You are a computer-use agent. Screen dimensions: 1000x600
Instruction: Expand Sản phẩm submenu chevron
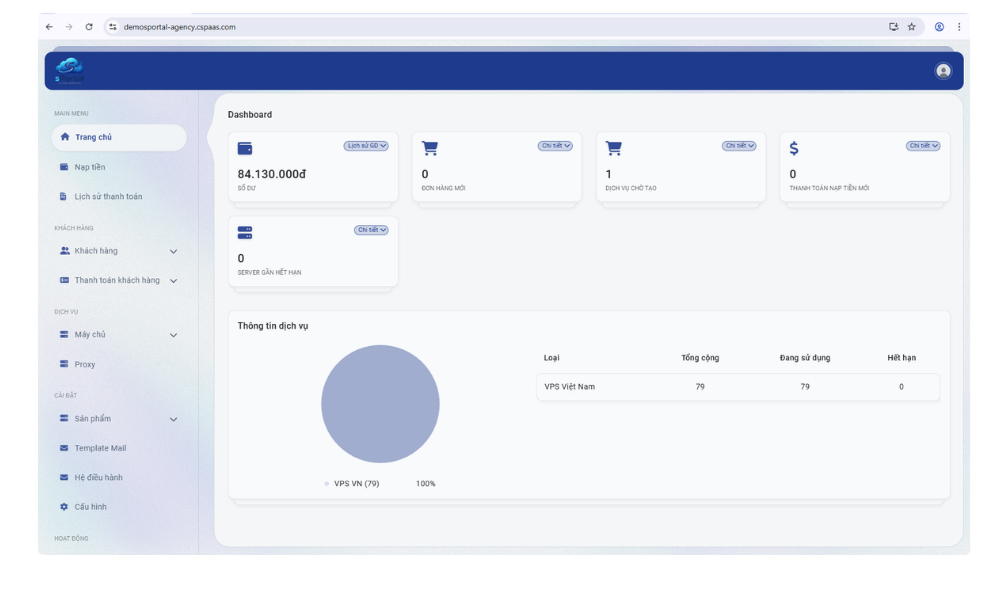click(x=173, y=419)
